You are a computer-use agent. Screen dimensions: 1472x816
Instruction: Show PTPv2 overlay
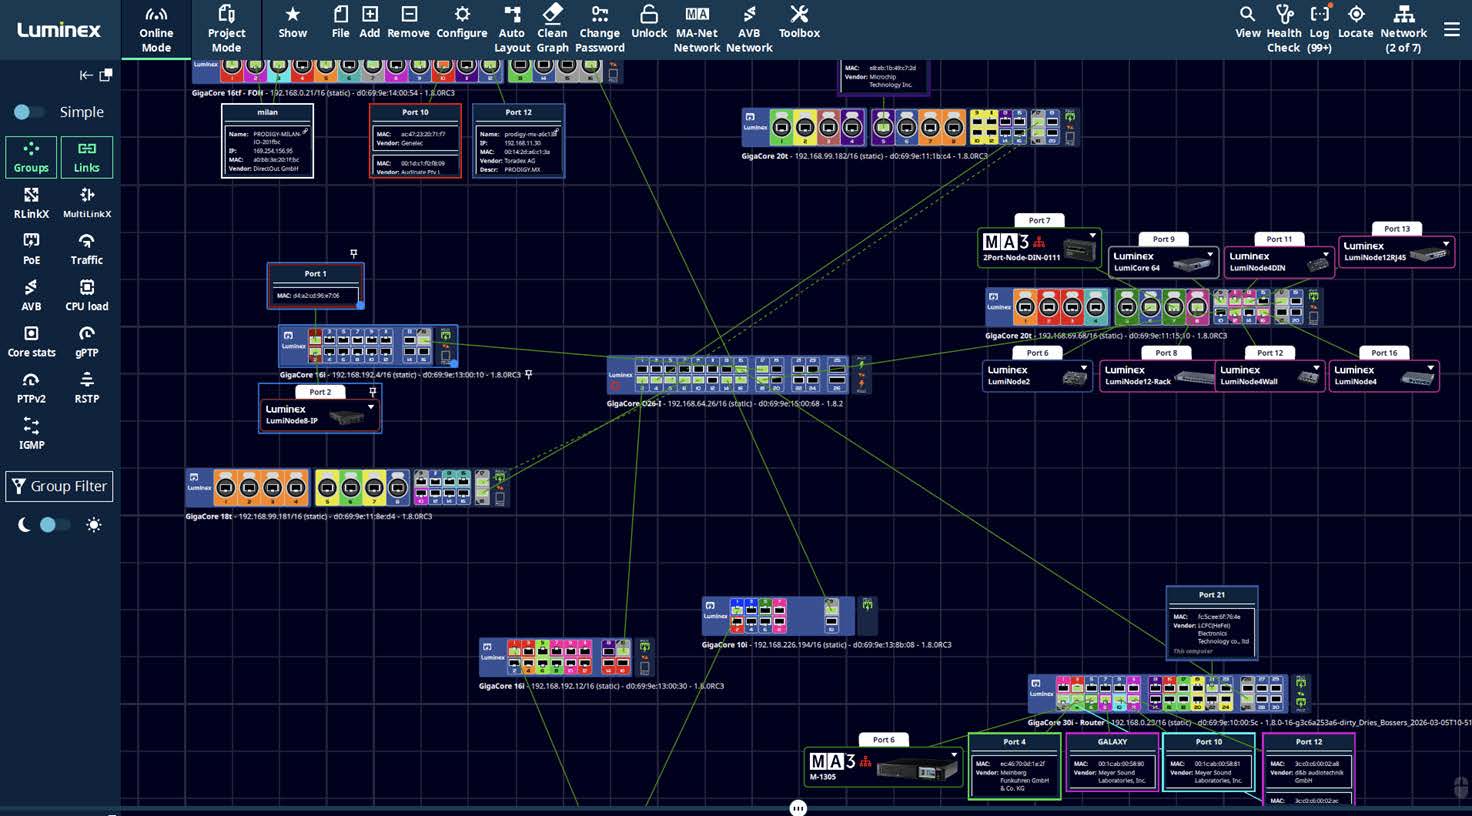tap(31, 387)
